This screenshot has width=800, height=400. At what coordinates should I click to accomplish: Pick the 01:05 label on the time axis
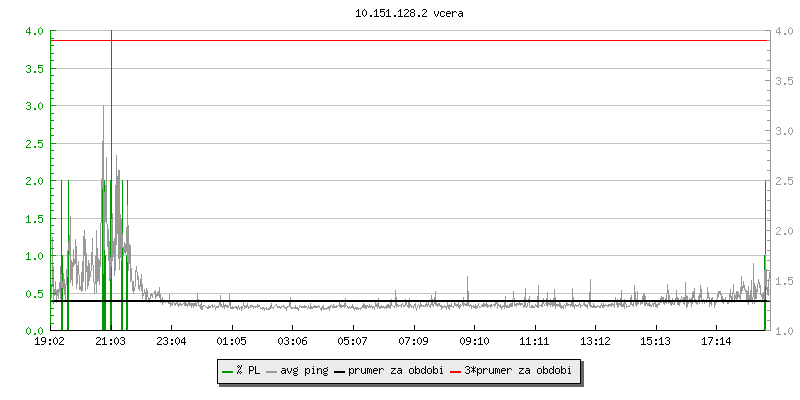coord(231,342)
